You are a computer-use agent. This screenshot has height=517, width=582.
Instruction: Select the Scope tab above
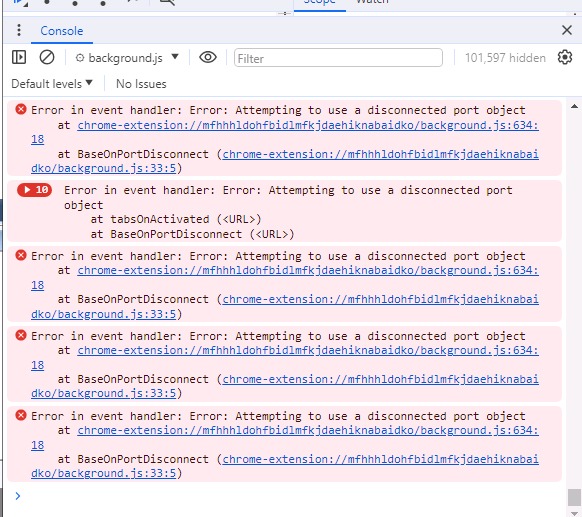pyautogui.click(x=320, y=3)
